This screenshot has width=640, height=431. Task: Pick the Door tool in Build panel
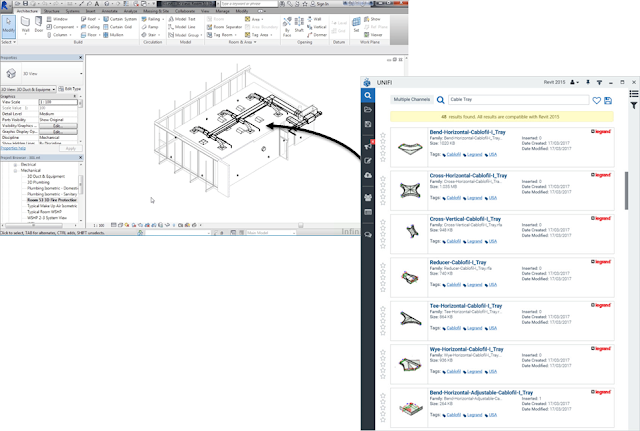[x=38, y=25]
